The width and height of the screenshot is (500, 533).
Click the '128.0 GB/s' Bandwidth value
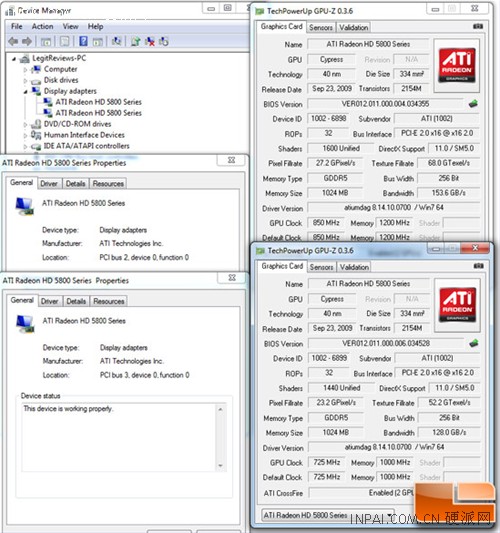449,432
